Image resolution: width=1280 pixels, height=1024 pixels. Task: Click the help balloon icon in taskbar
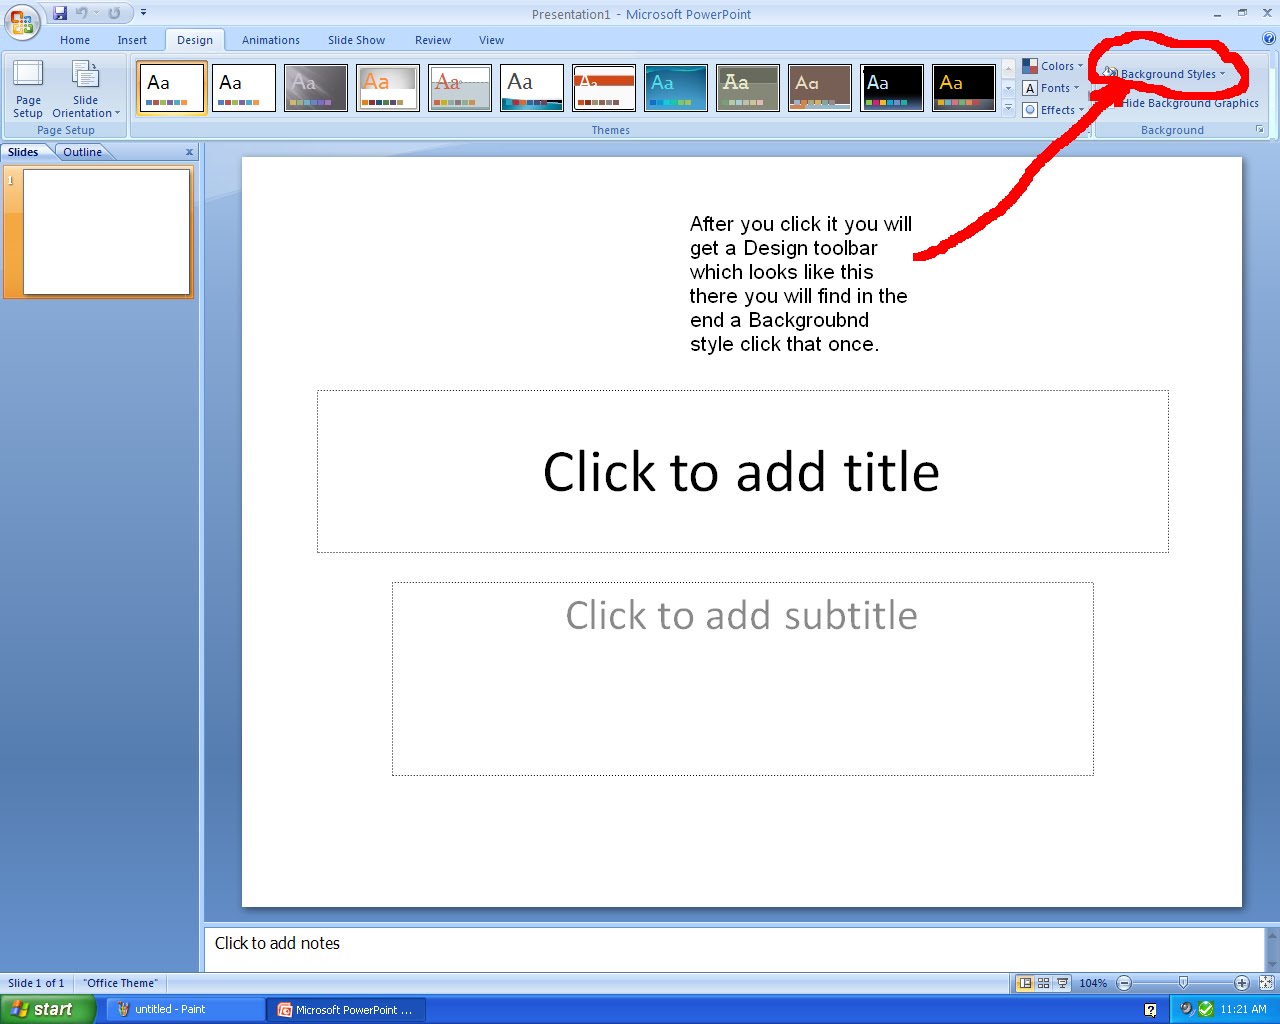coord(1150,1009)
